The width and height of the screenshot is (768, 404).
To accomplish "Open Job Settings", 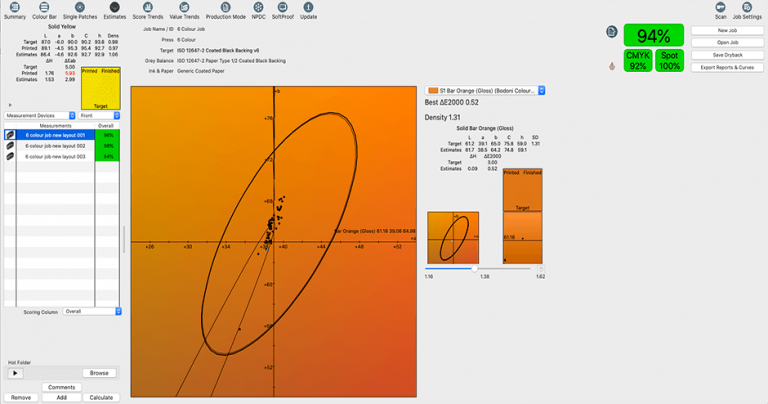I will pyautogui.click(x=746, y=10).
